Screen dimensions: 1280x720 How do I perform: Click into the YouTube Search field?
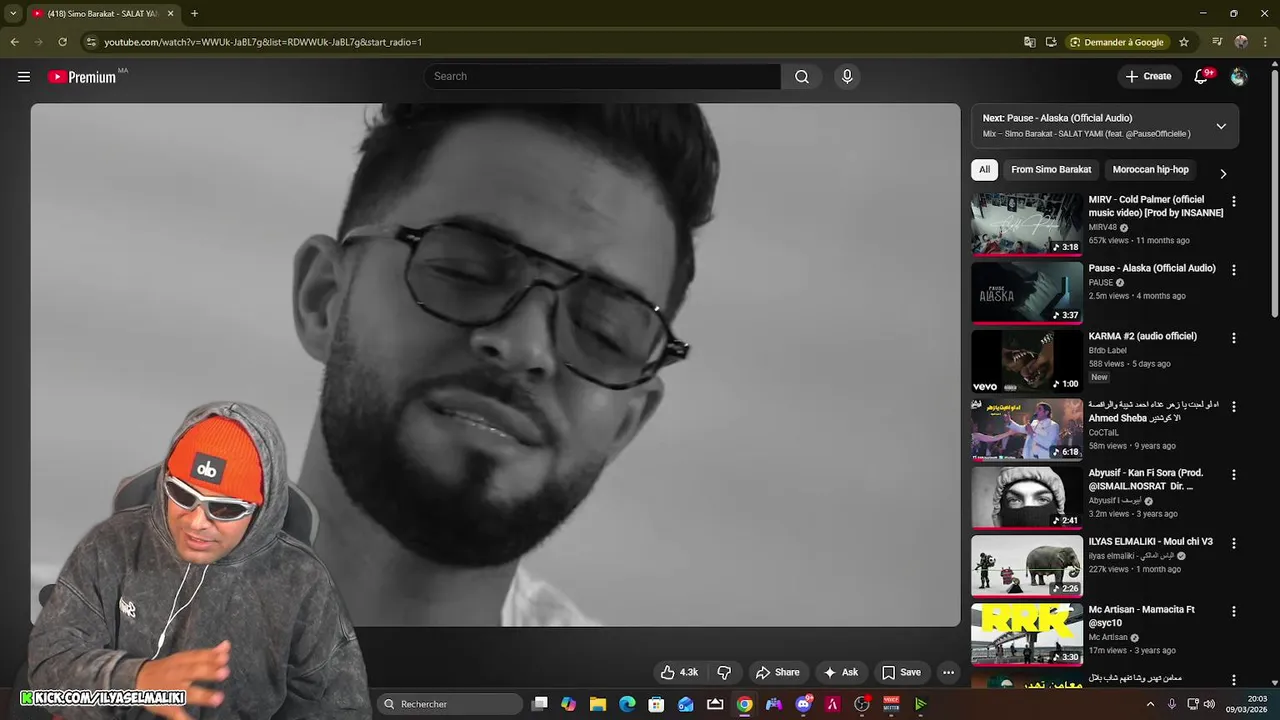coord(603,77)
